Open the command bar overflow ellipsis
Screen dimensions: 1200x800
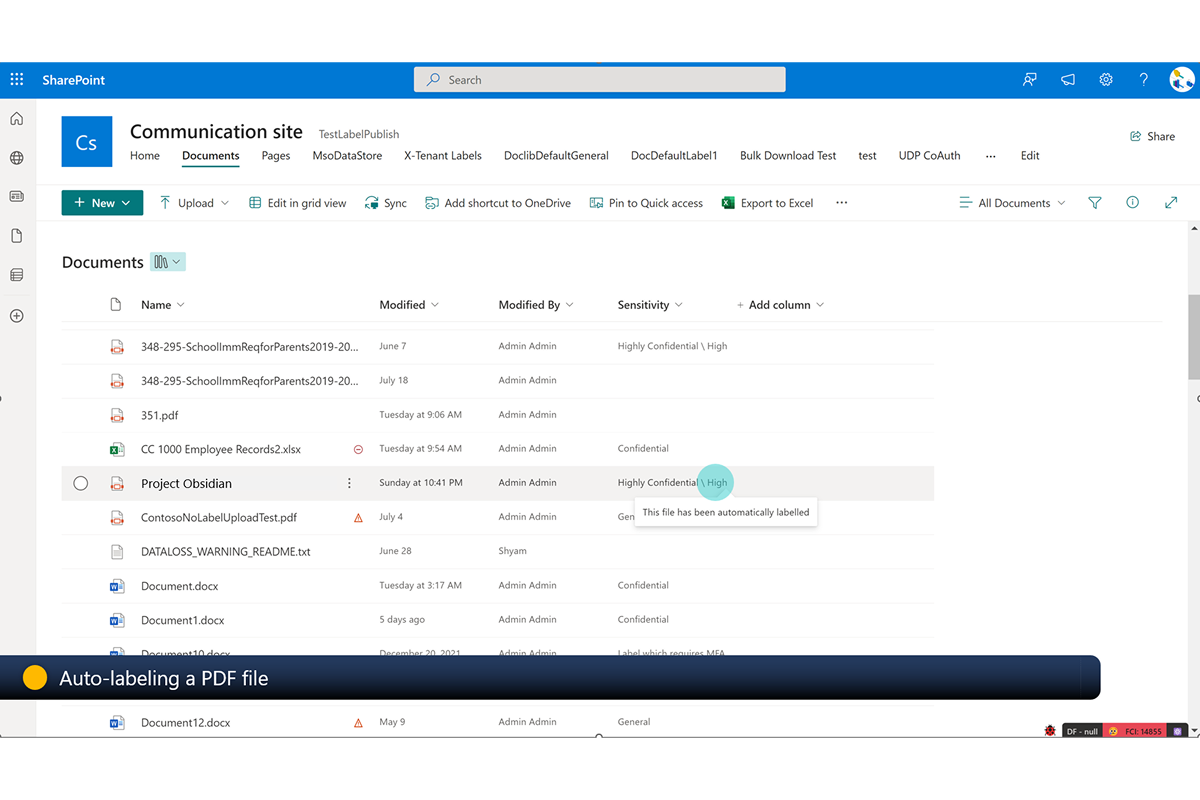click(842, 203)
